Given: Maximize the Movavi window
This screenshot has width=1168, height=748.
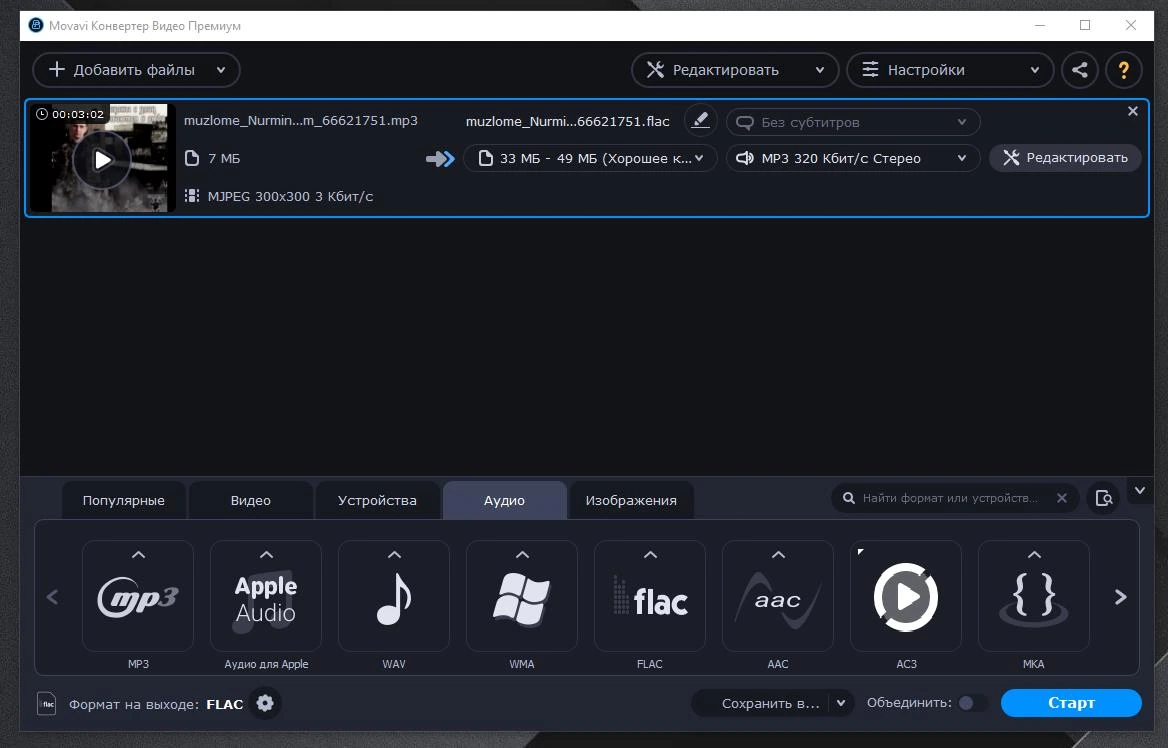Looking at the screenshot, I should point(1085,25).
